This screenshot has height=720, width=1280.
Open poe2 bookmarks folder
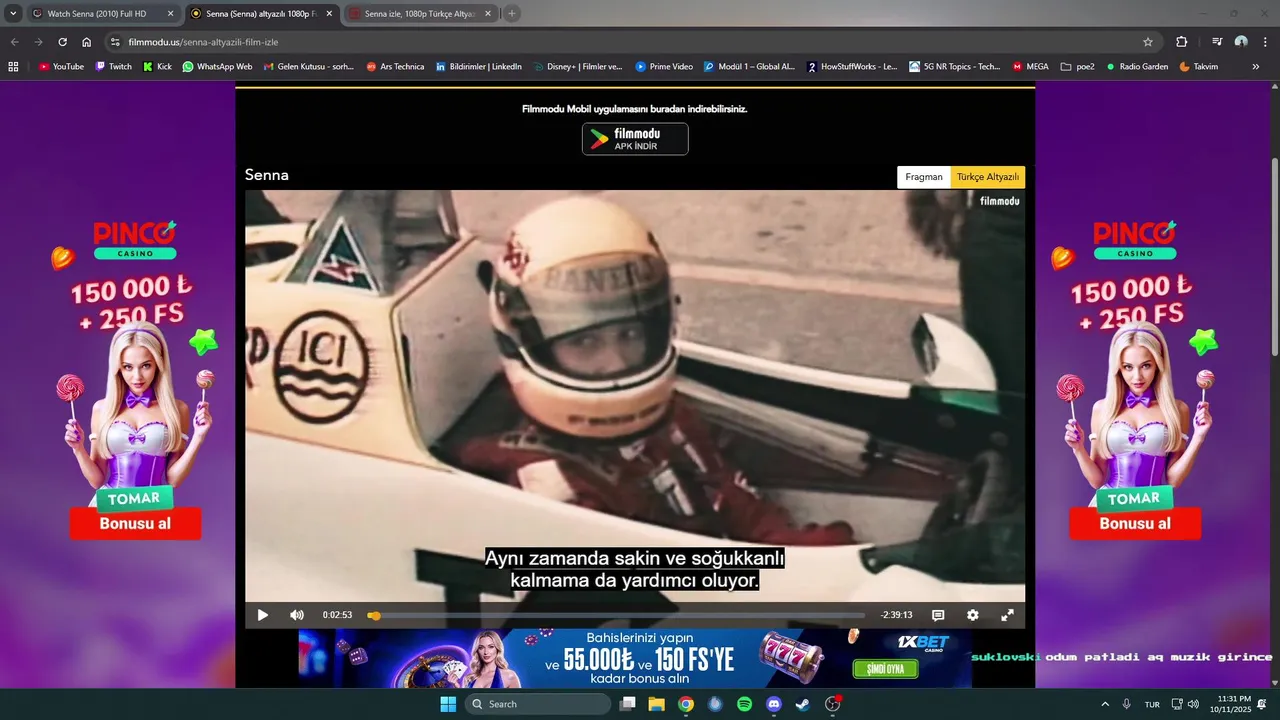coord(1077,67)
